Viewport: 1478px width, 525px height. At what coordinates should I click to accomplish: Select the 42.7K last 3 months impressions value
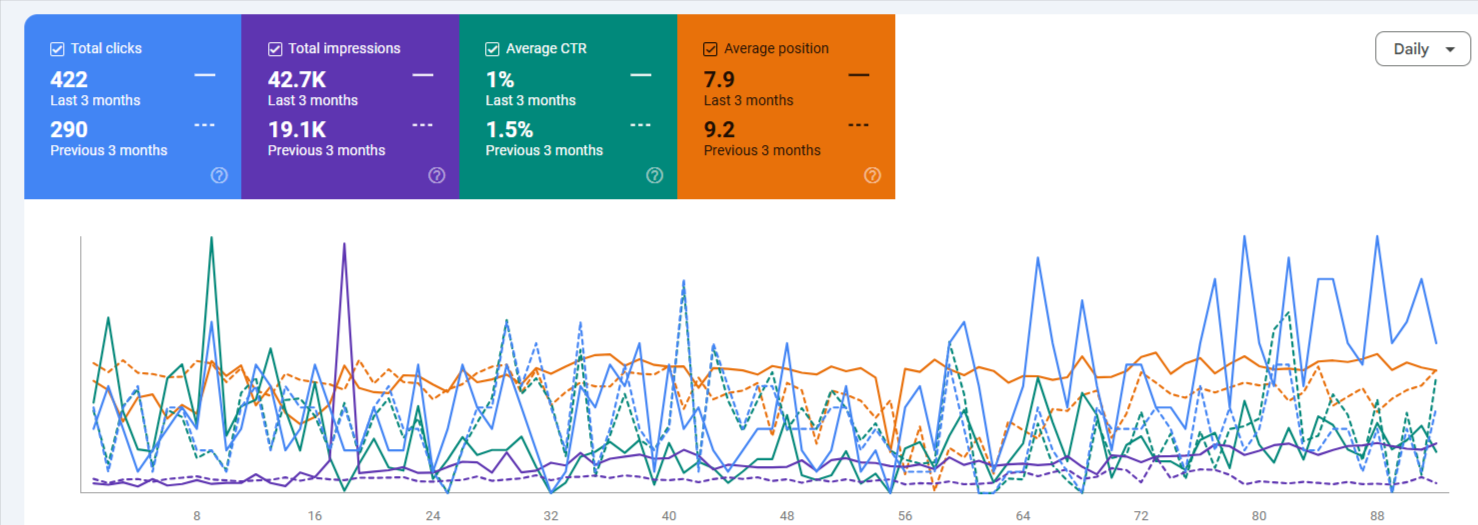[x=297, y=80]
